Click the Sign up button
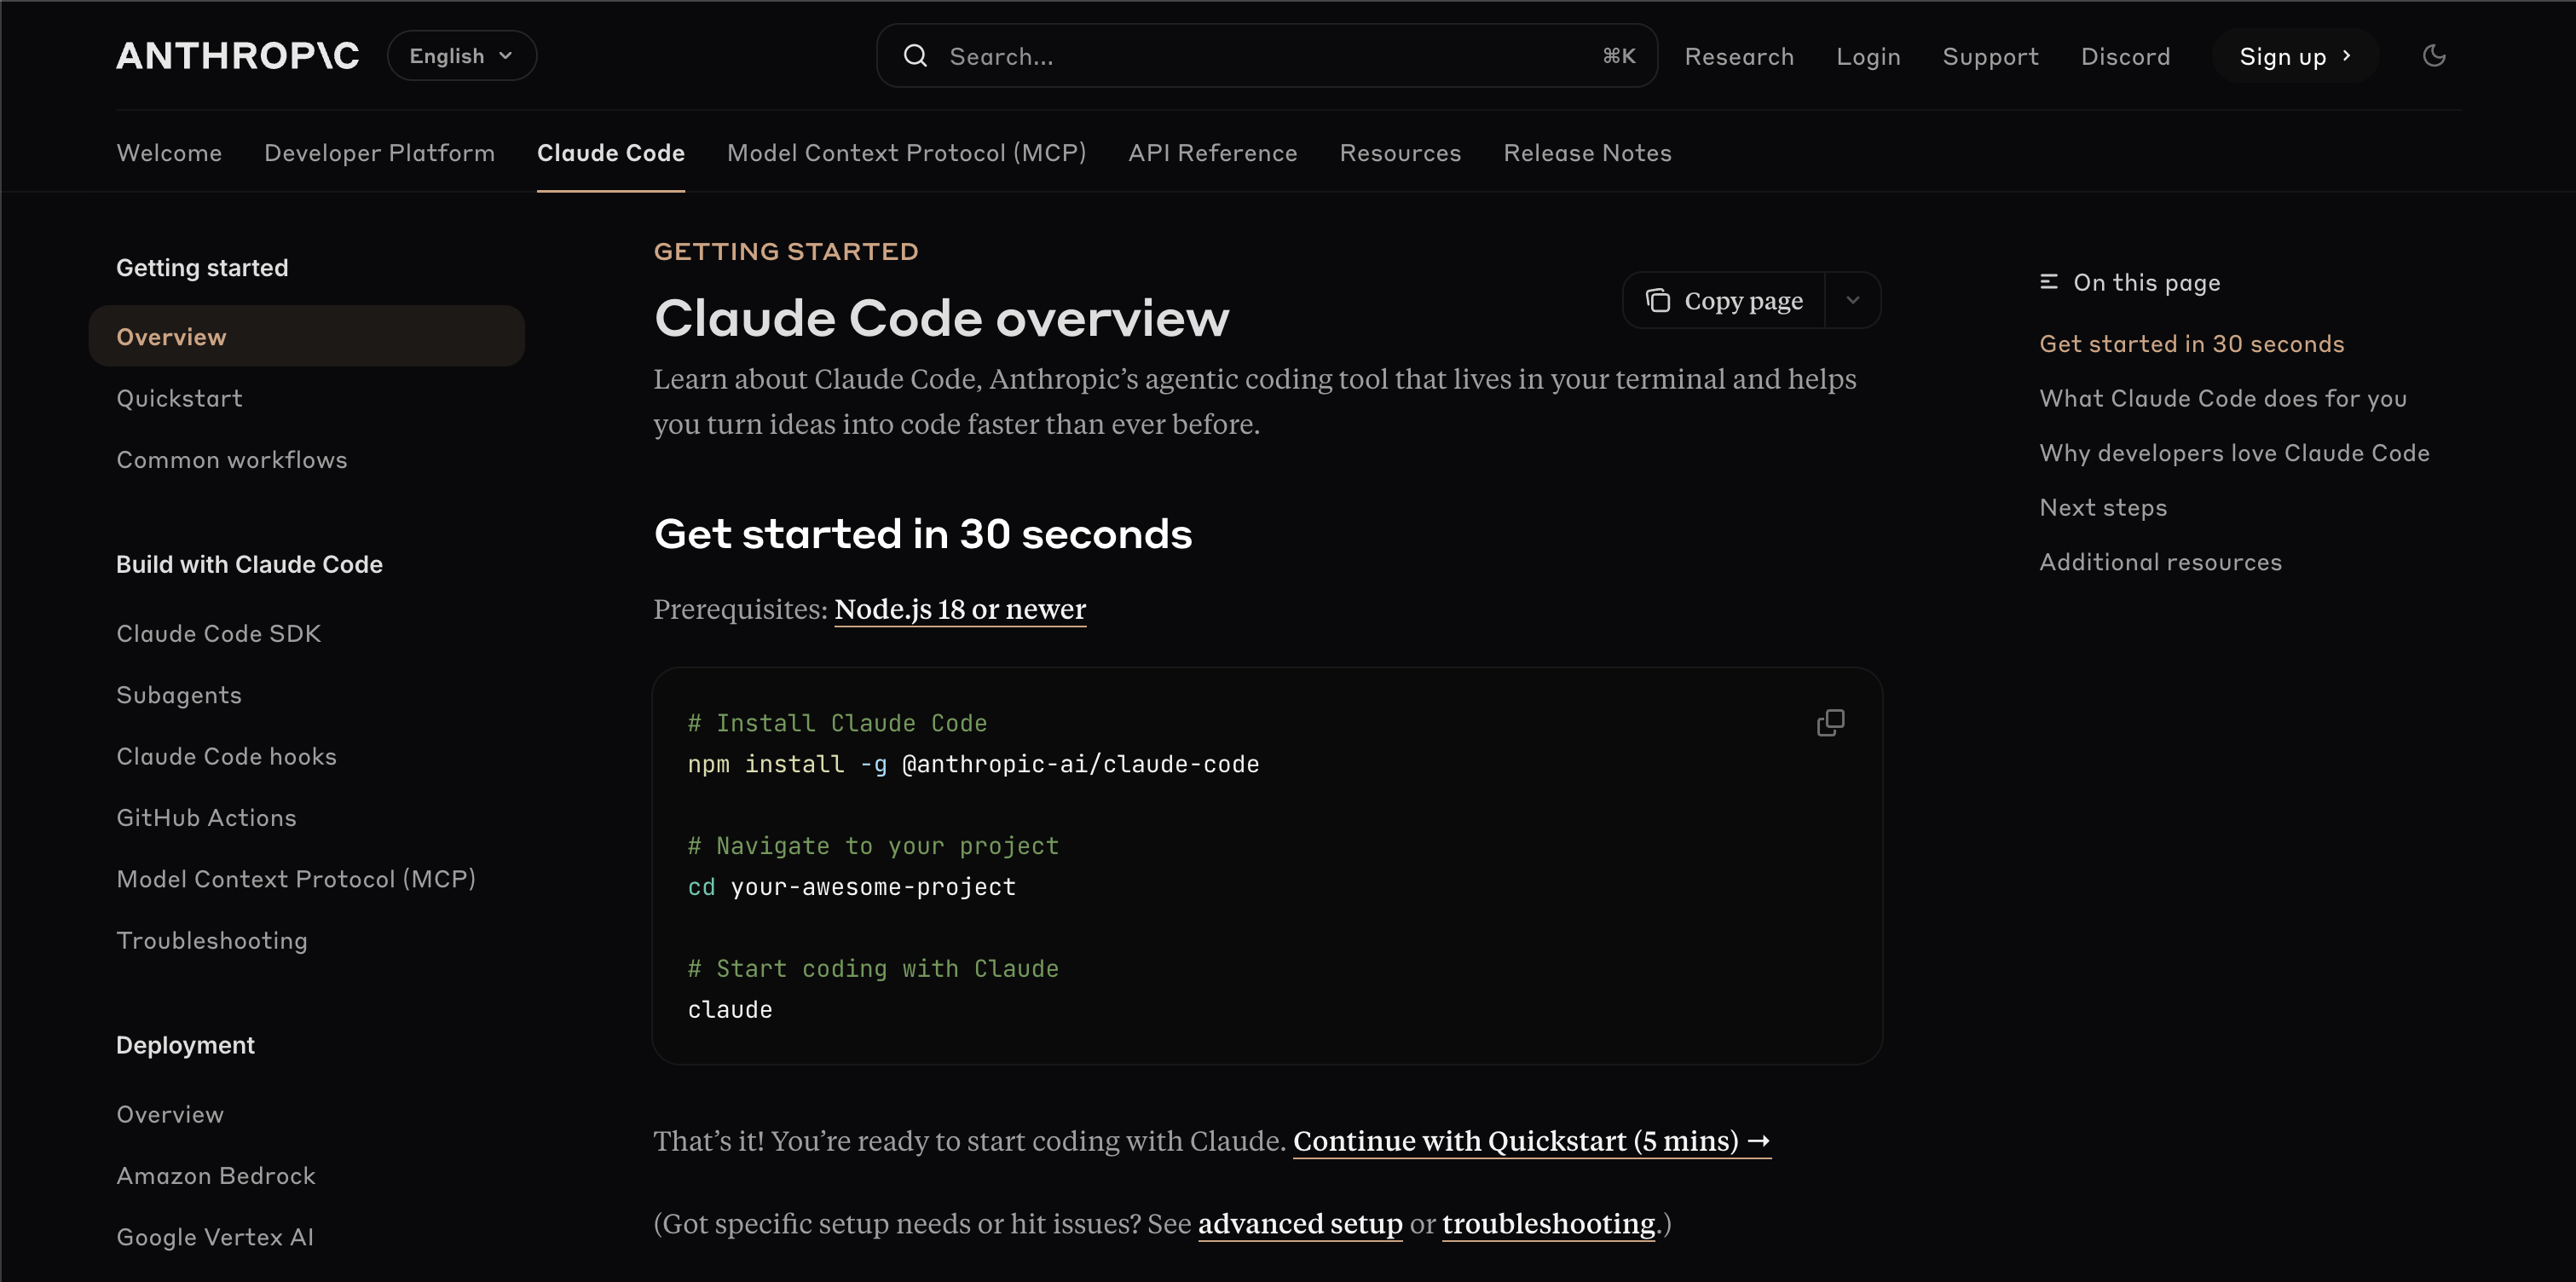This screenshot has width=2576, height=1282. pyautogui.click(x=2294, y=56)
